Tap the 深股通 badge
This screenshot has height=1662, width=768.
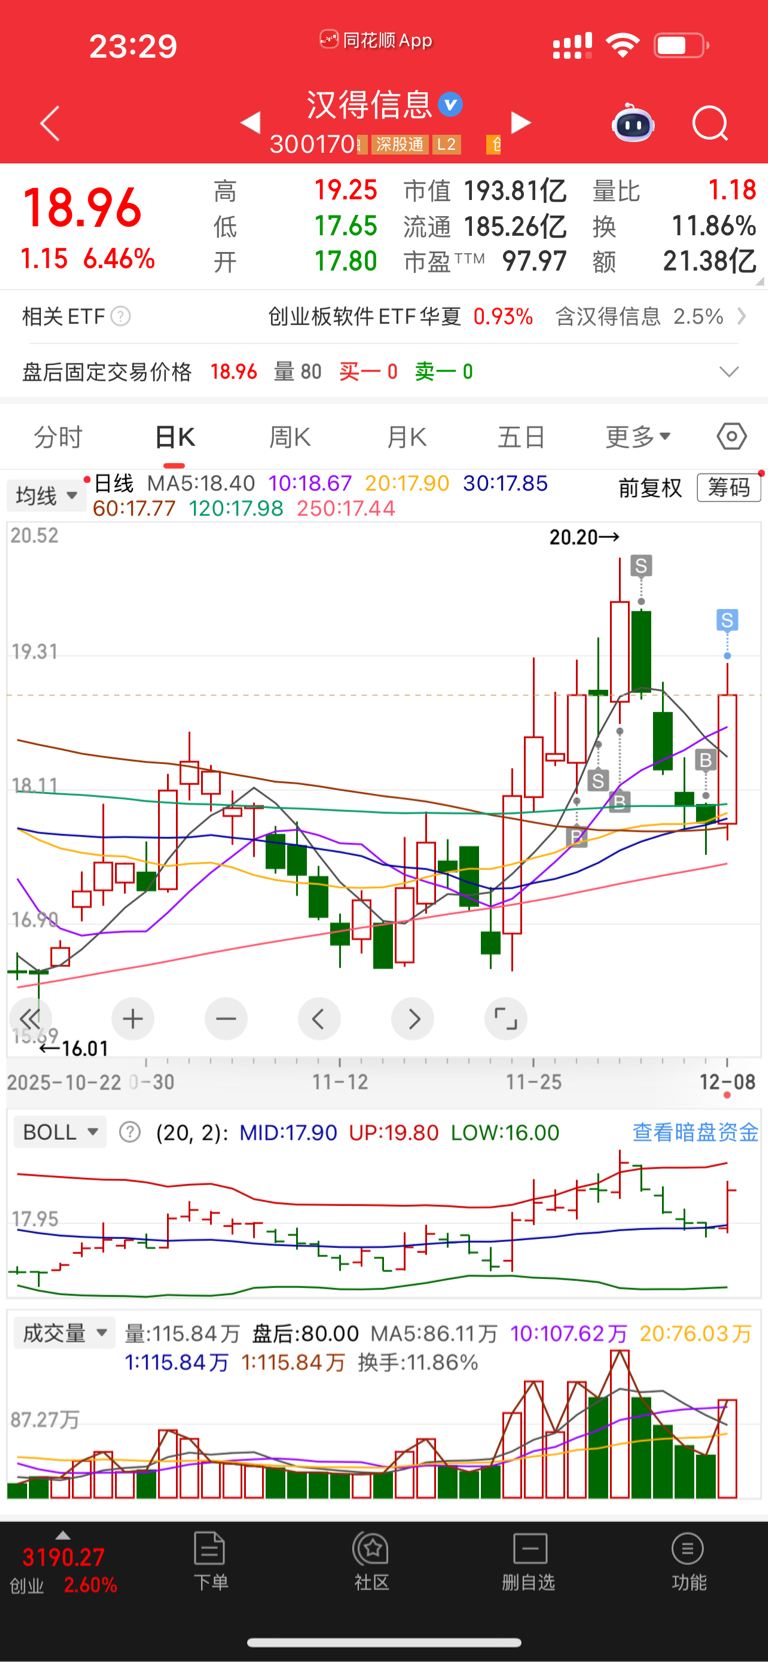click(x=400, y=144)
